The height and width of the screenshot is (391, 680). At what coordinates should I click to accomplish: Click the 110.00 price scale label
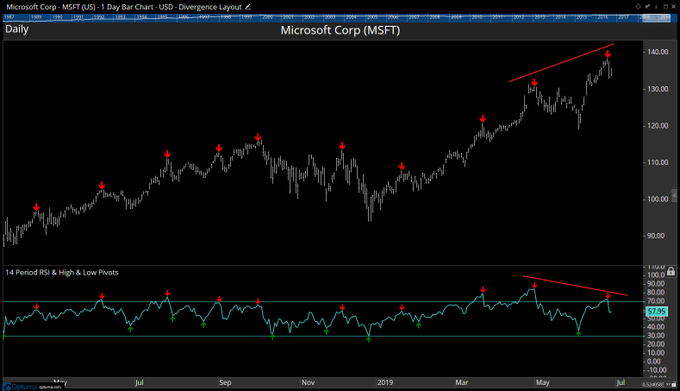click(x=657, y=162)
